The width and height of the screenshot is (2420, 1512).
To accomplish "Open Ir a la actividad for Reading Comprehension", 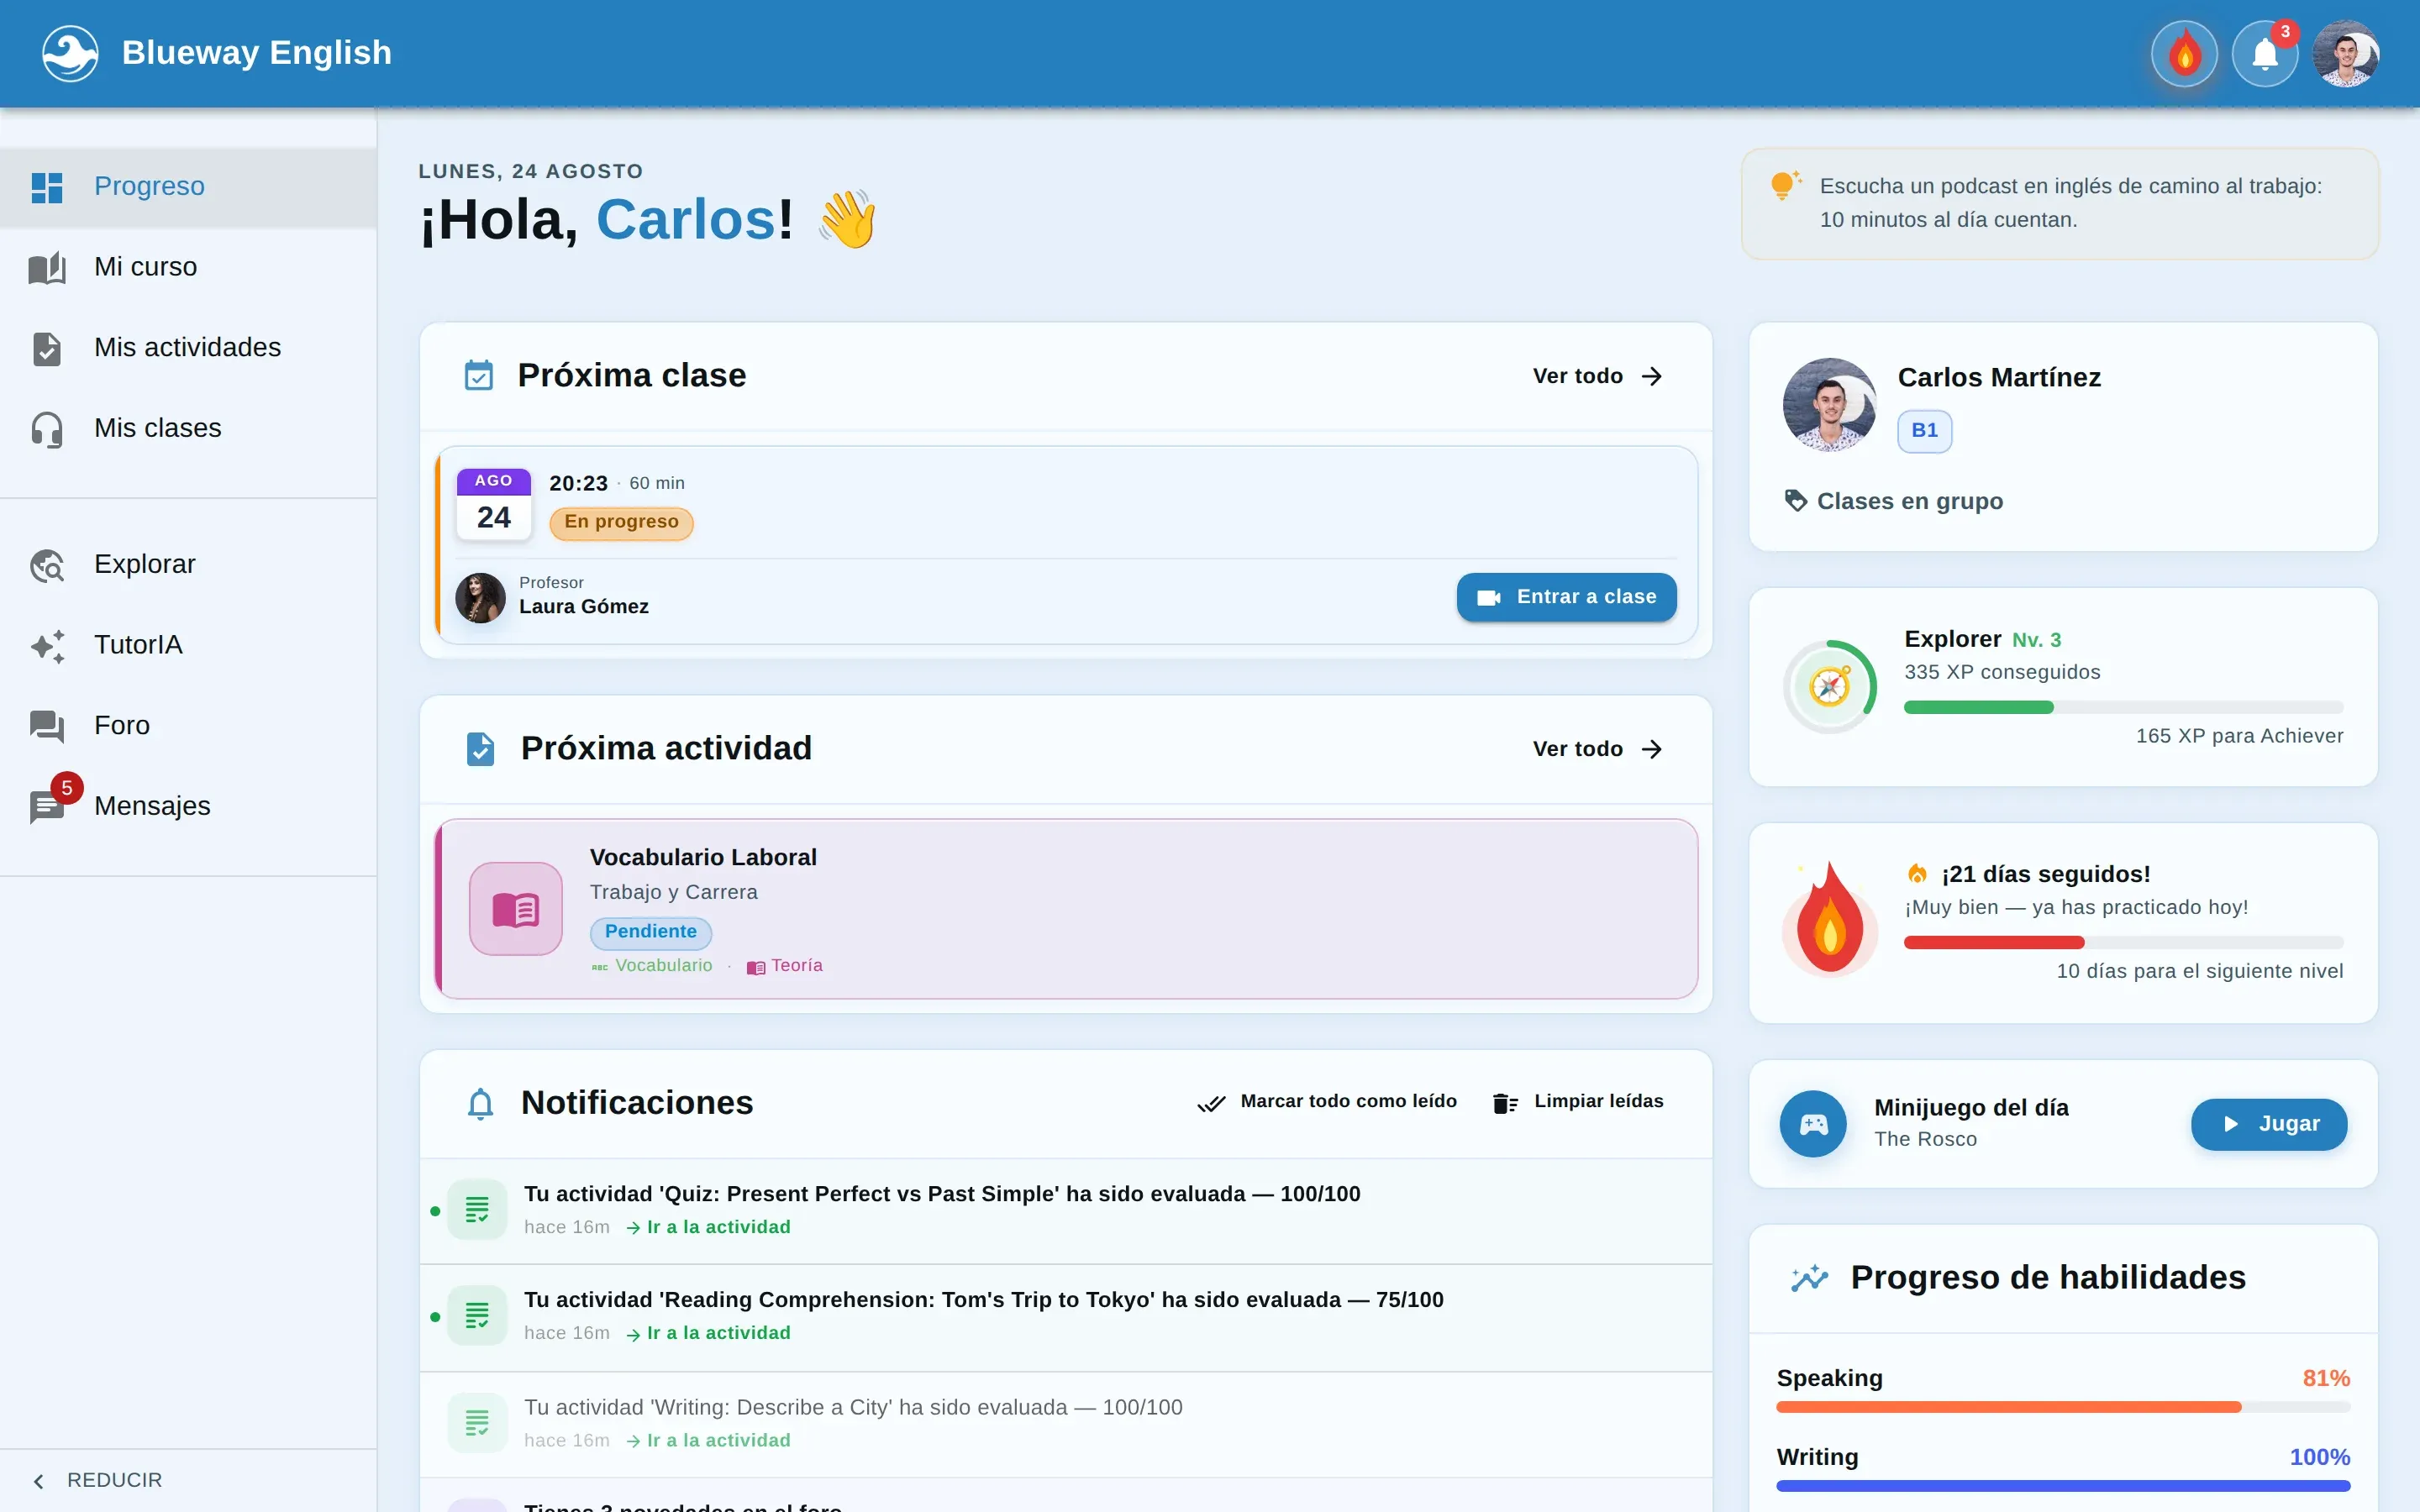I will click(708, 1333).
